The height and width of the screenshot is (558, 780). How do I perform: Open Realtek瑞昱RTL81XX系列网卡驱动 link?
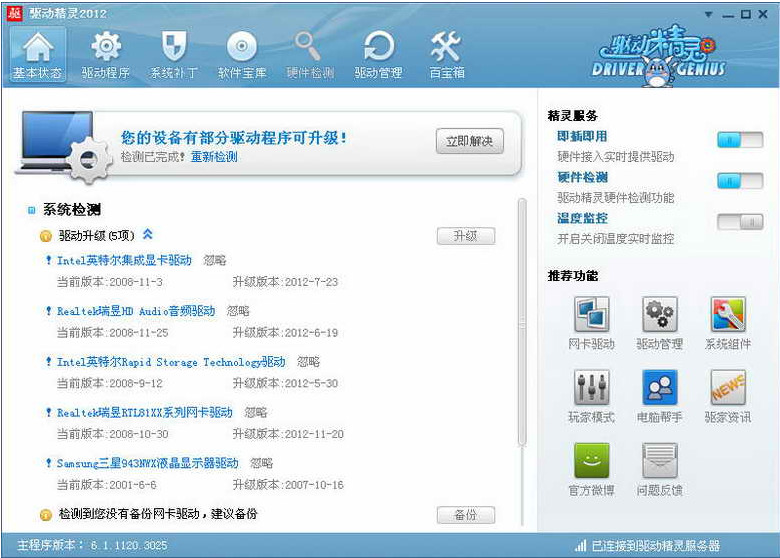(x=144, y=413)
